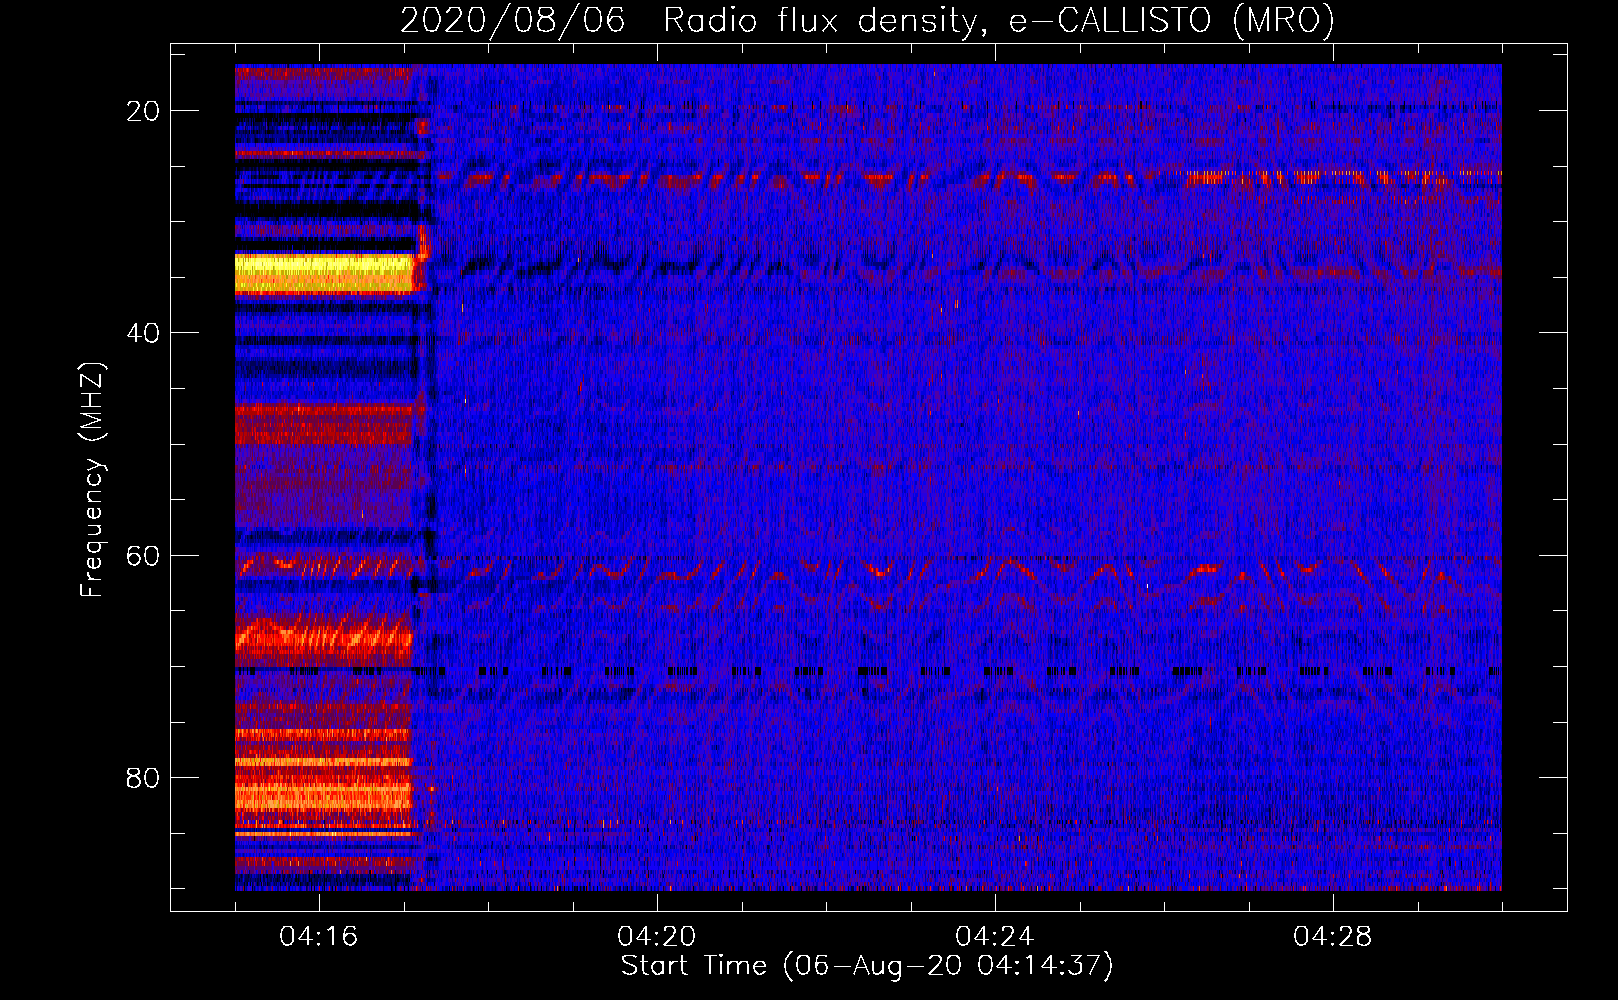Click the 20 frequency tick label
Image resolution: width=1618 pixels, height=1000 pixels.
coord(143,111)
